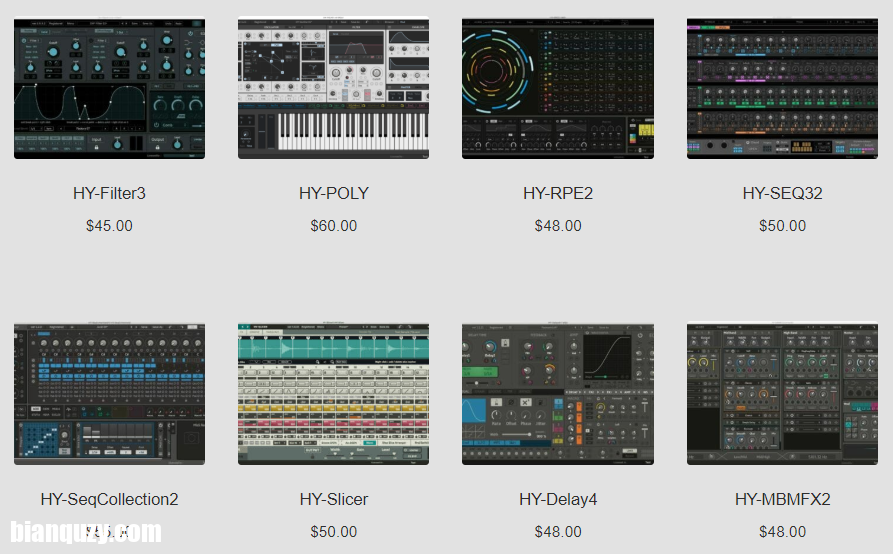View the HY-SeqCollection2 screenshot thumbnail
893x554 pixels.
(109, 394)
